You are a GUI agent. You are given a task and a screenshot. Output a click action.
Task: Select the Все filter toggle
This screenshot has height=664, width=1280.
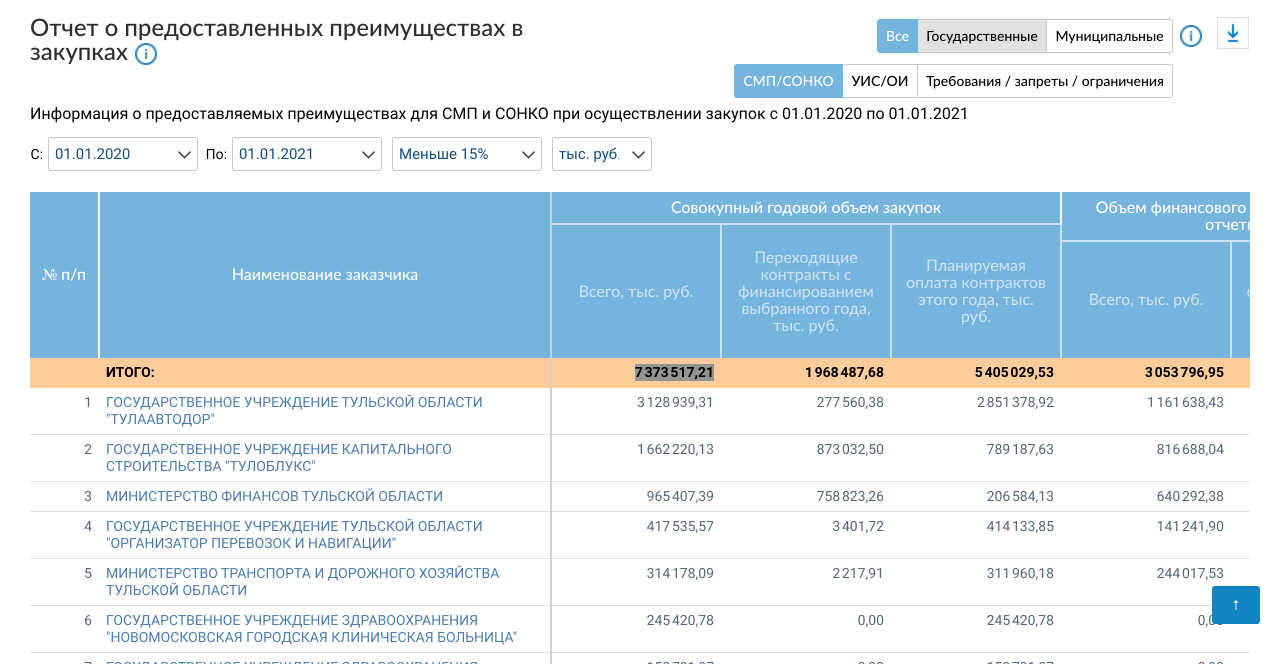click(x=897, y=36)
